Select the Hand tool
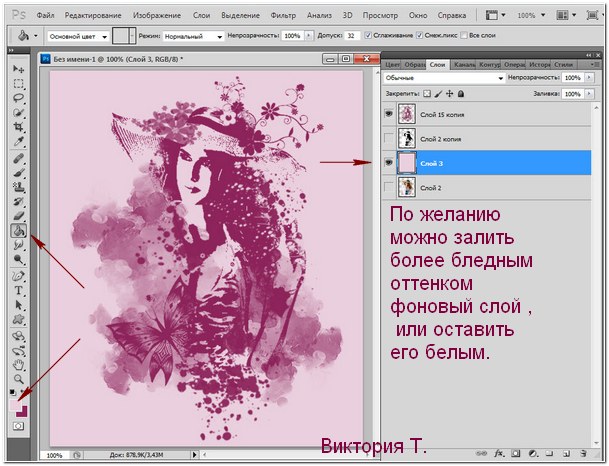 tap(18, 365)
